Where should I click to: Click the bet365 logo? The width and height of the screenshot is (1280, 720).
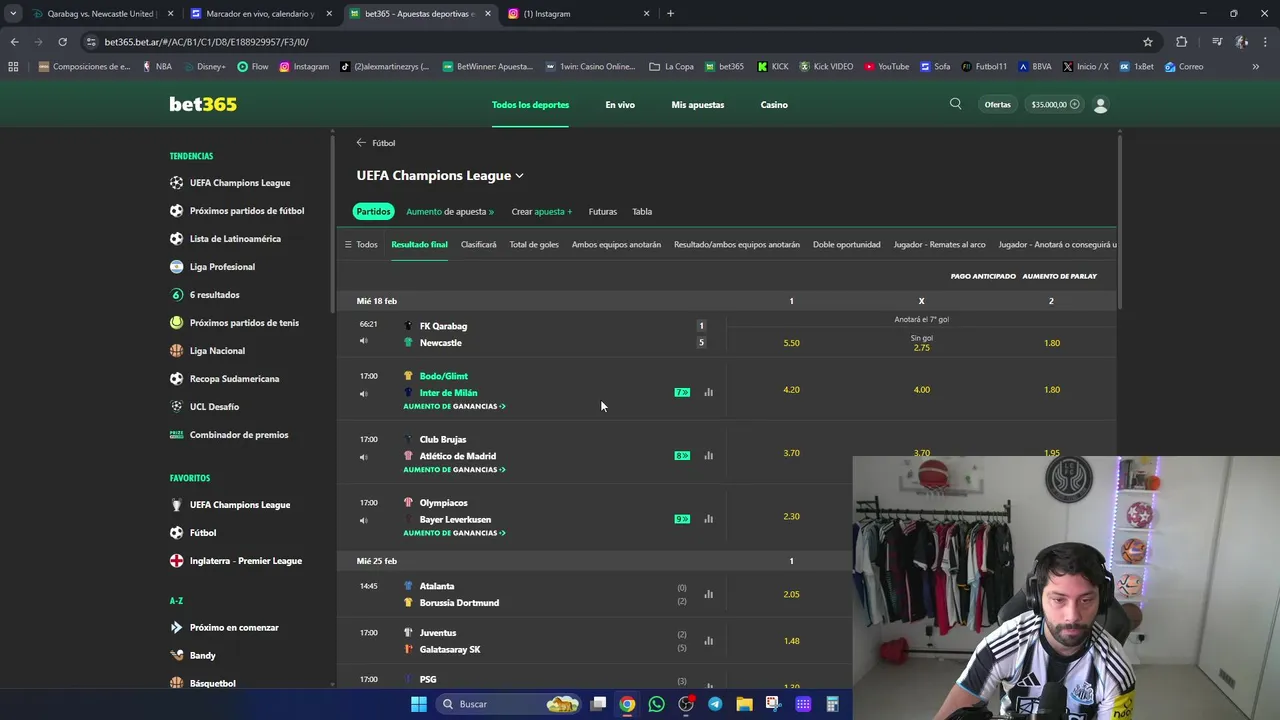tap(203, 104)
